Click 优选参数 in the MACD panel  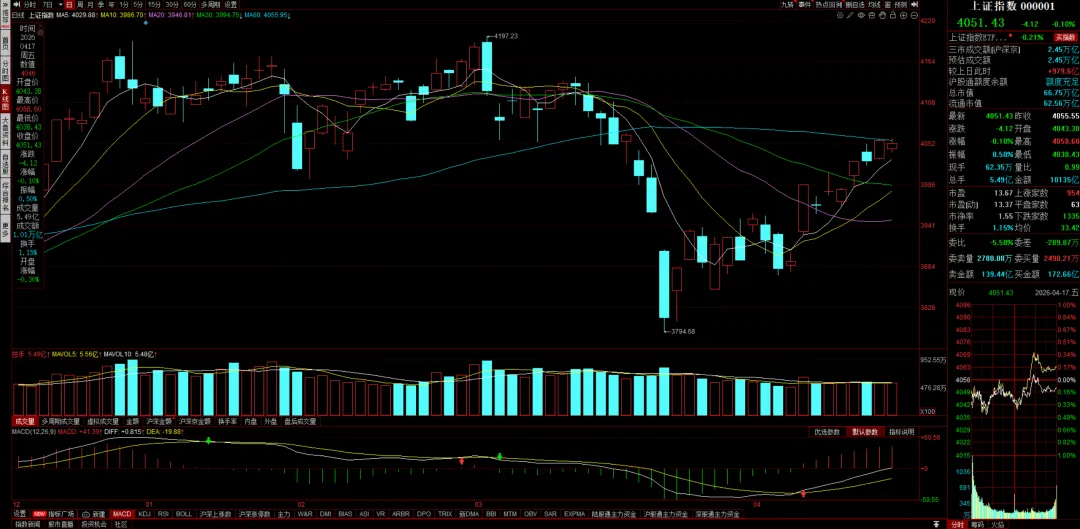point(826,432)
